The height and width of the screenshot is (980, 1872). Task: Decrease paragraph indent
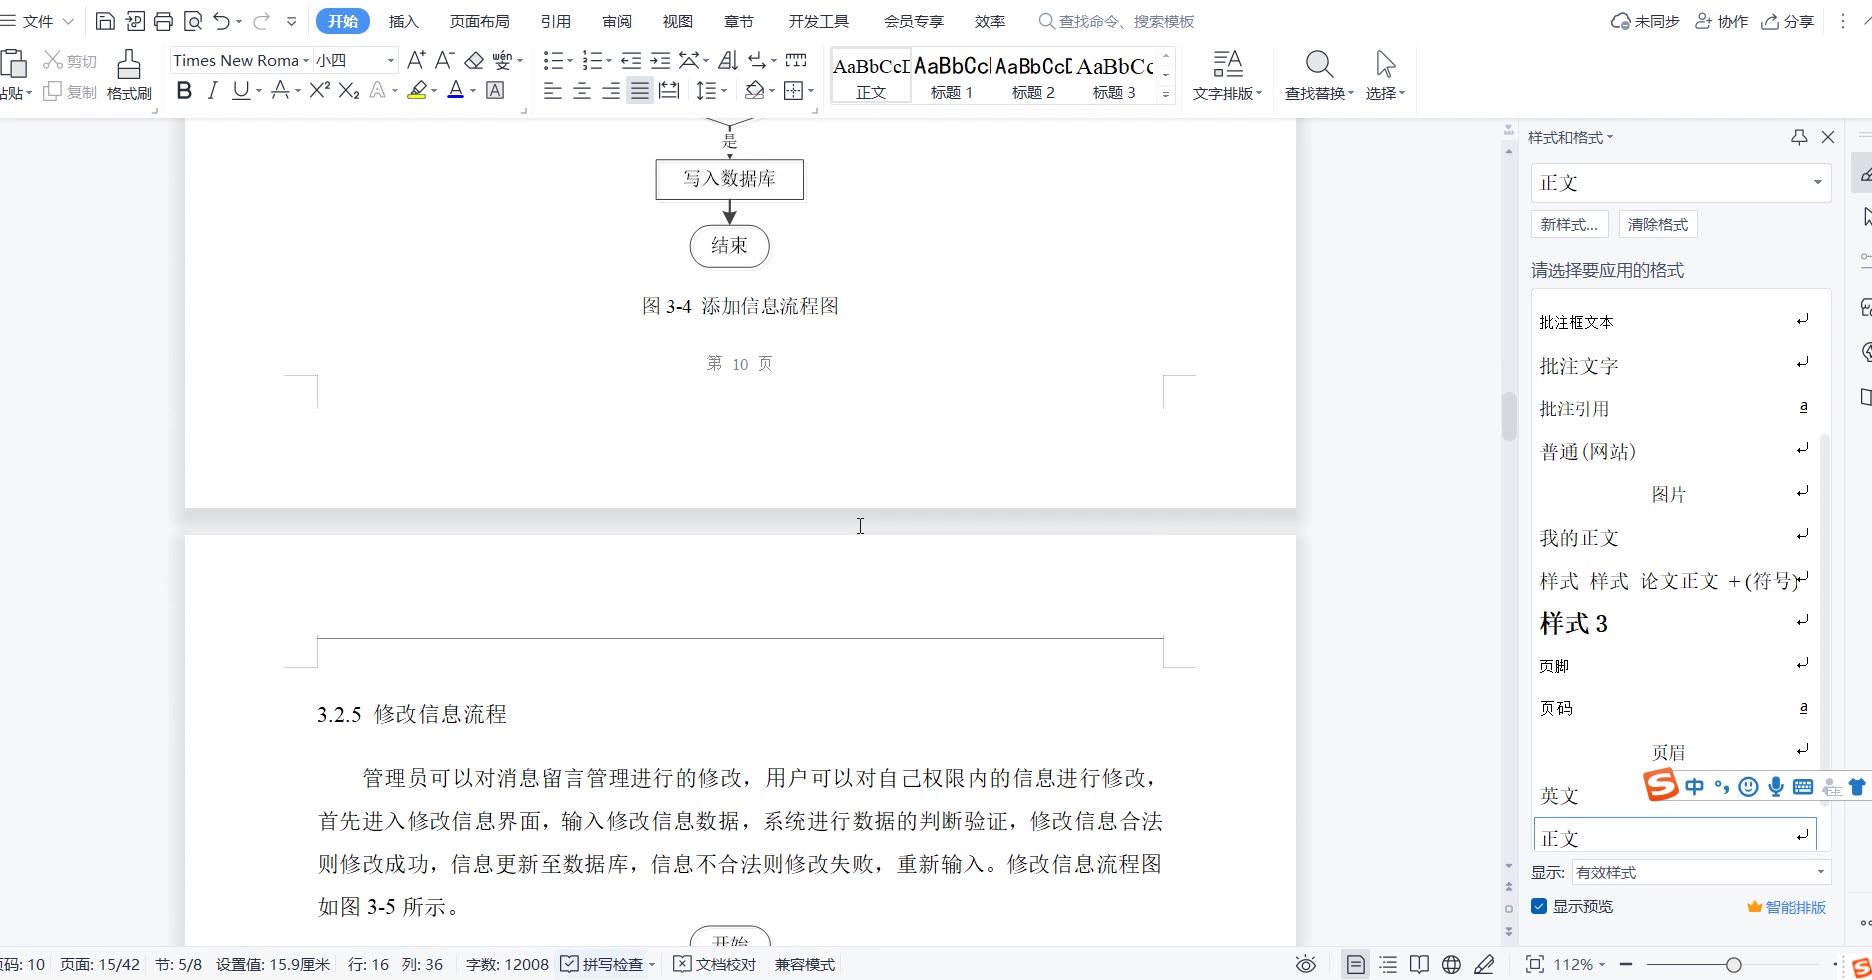(630, 60)
